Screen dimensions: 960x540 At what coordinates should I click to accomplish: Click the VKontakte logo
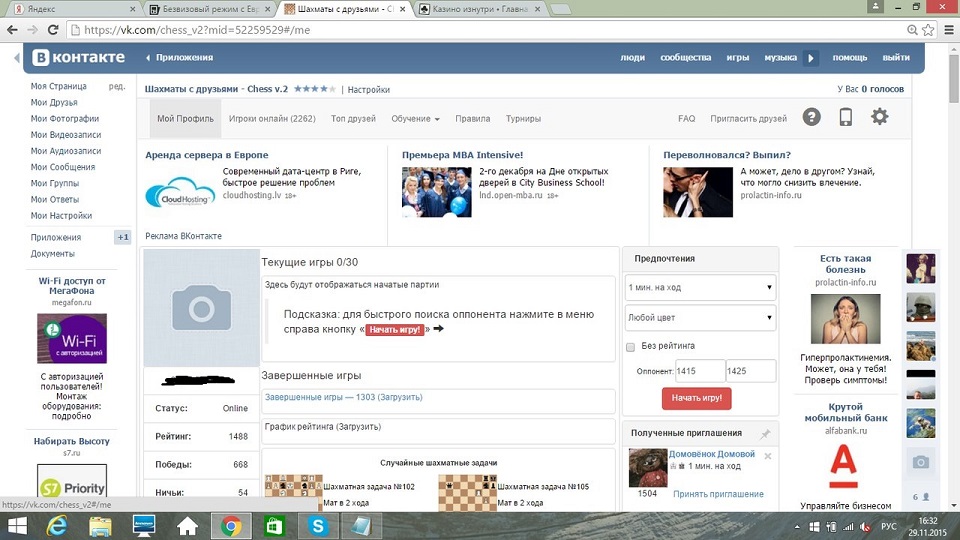click(65, 58)
